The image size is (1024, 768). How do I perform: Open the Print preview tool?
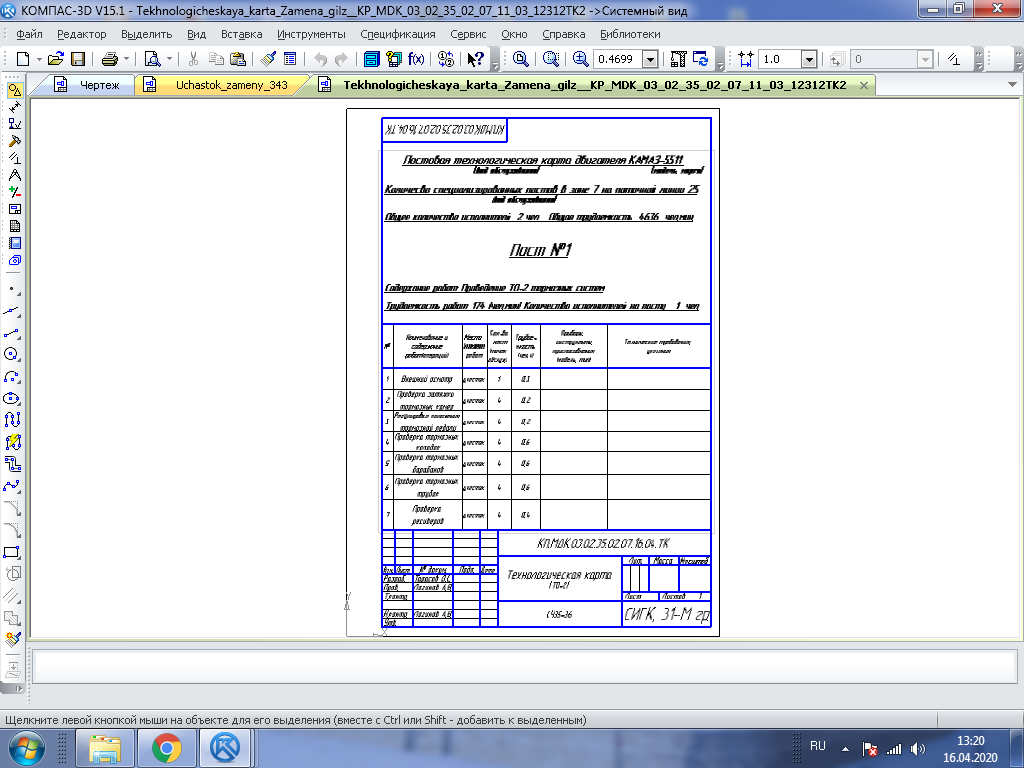(x=152, y=59)
